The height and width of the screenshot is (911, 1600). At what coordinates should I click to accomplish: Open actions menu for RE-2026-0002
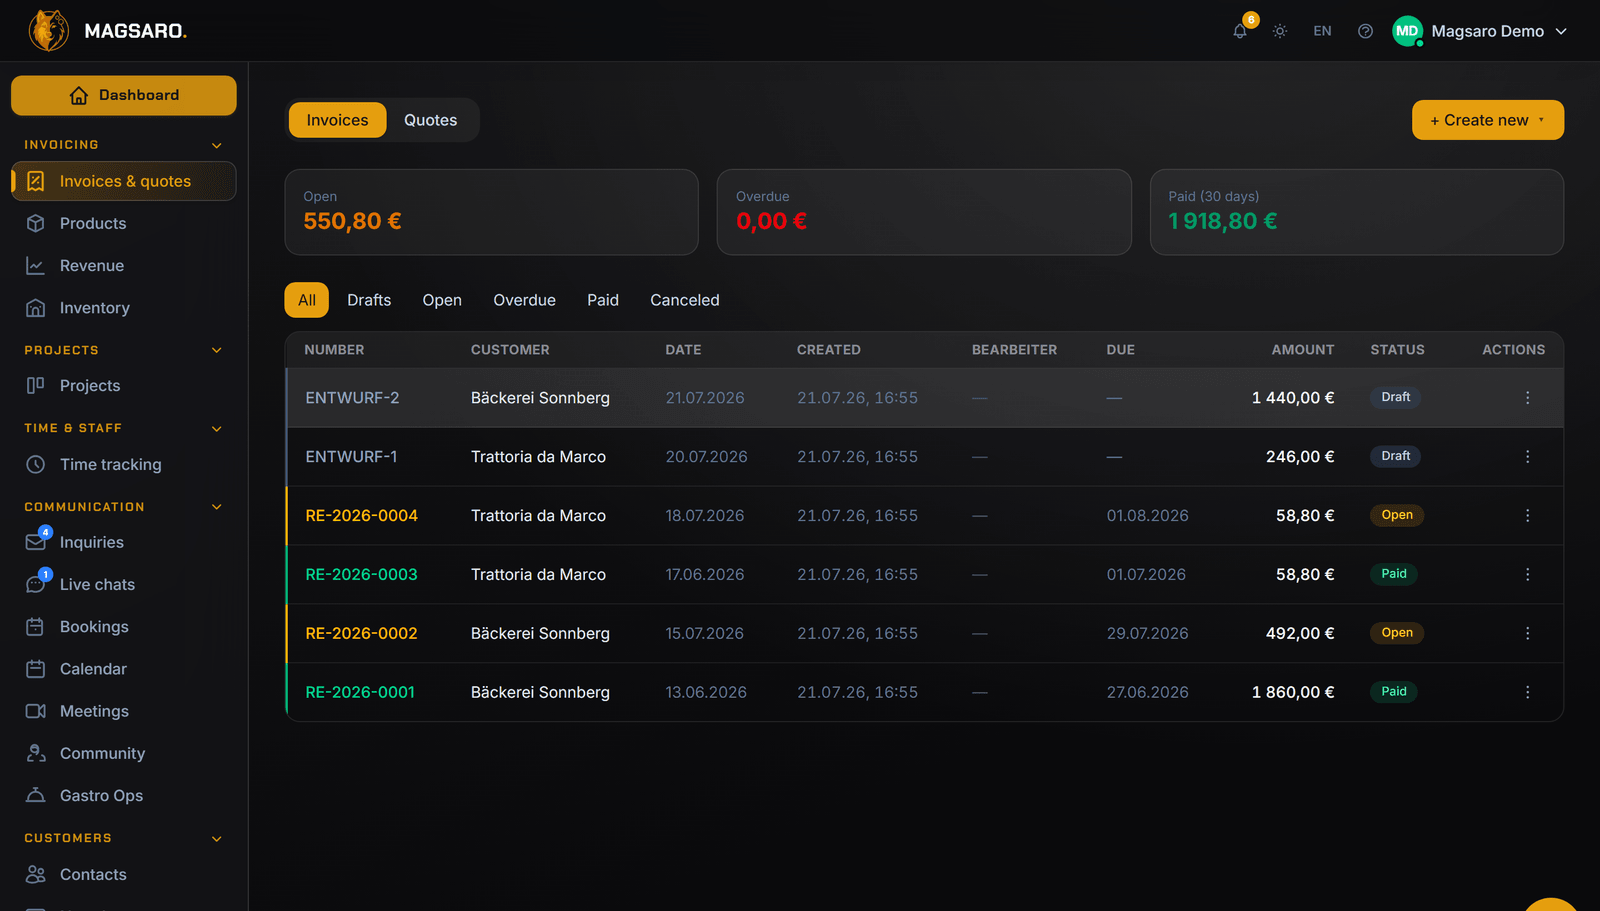click(x=1528, y=633)
